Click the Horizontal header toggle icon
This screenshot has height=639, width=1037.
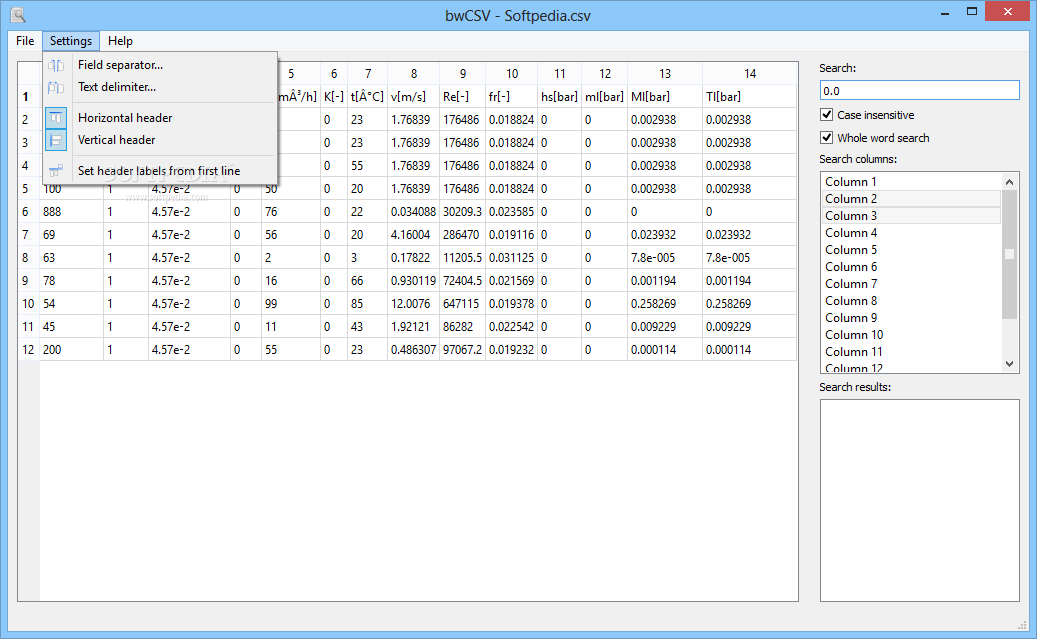[56, 118]
